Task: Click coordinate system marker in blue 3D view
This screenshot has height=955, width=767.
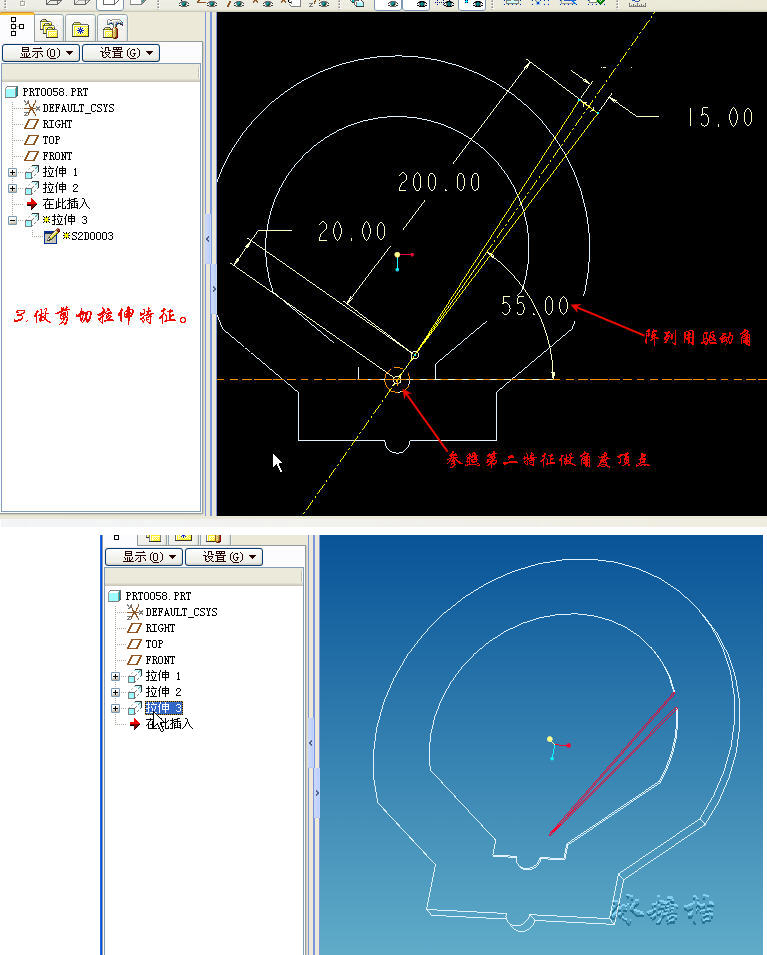Action: 556,745
